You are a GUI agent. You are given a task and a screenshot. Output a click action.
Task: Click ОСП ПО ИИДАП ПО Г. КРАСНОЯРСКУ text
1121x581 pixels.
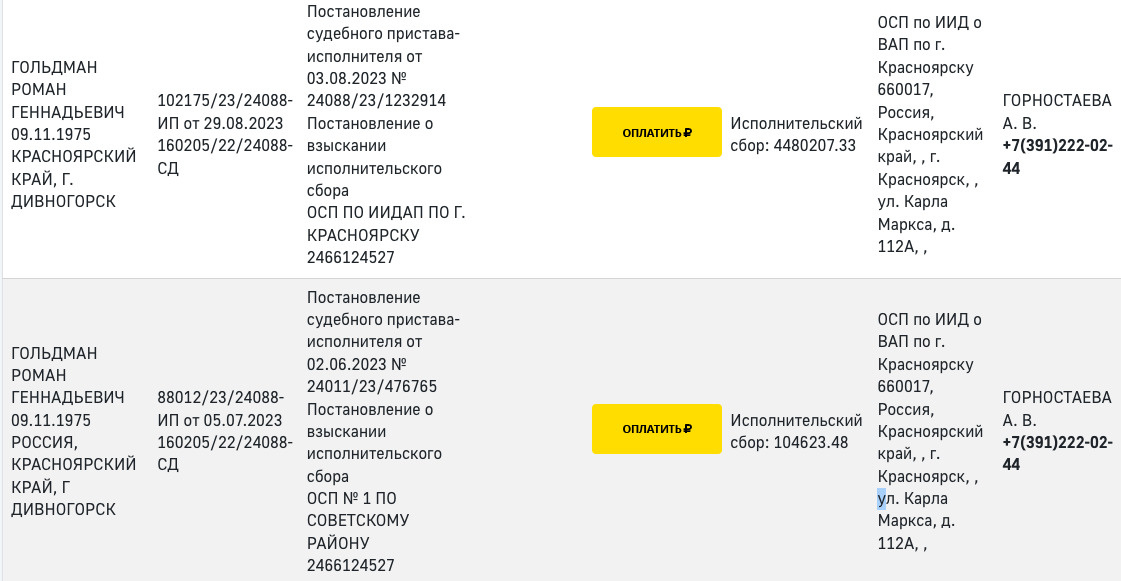tap(386, 224)
